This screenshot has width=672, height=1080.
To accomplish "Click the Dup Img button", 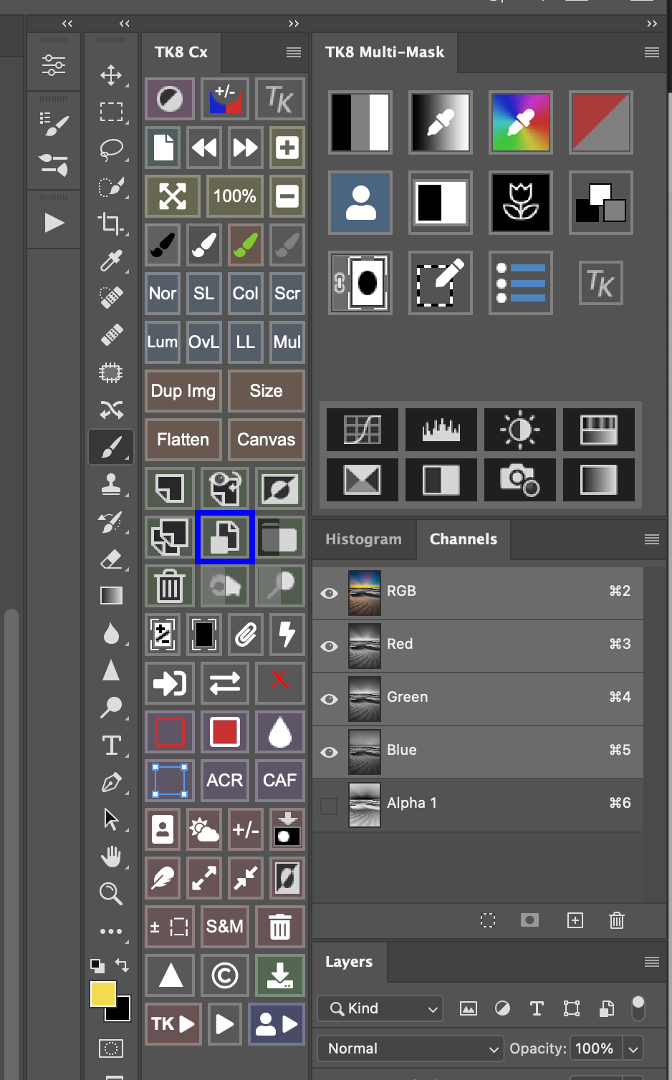I will pyautogui.click(x=183, y=391).
